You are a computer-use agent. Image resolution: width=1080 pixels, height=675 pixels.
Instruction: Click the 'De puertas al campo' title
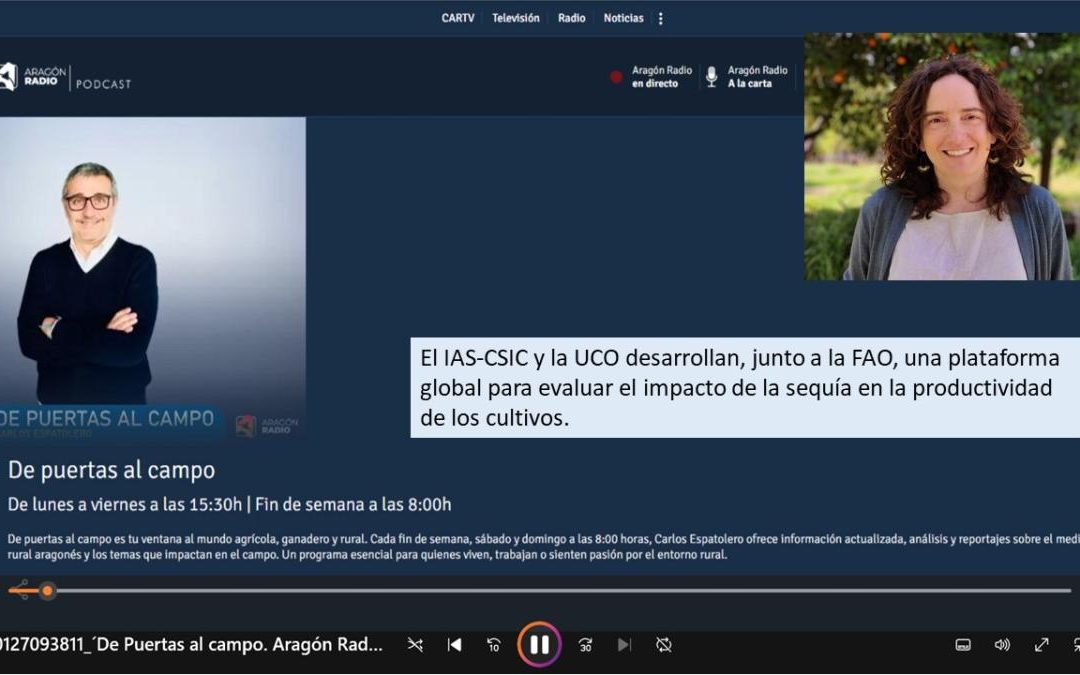point(112,470)
